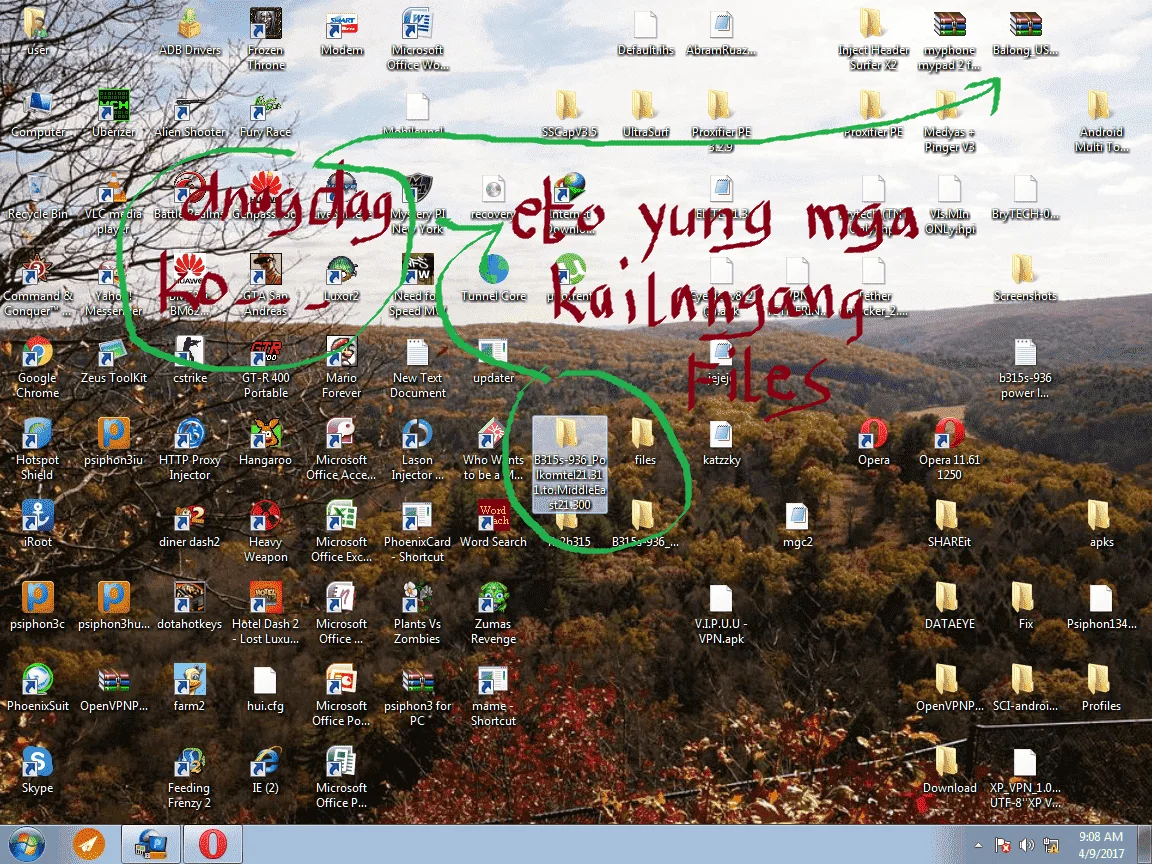Select the highlighted B315s-936 Polkomtel folder
The width and height of the screenshot is (1152, 864).
click(x=569, y=464)
